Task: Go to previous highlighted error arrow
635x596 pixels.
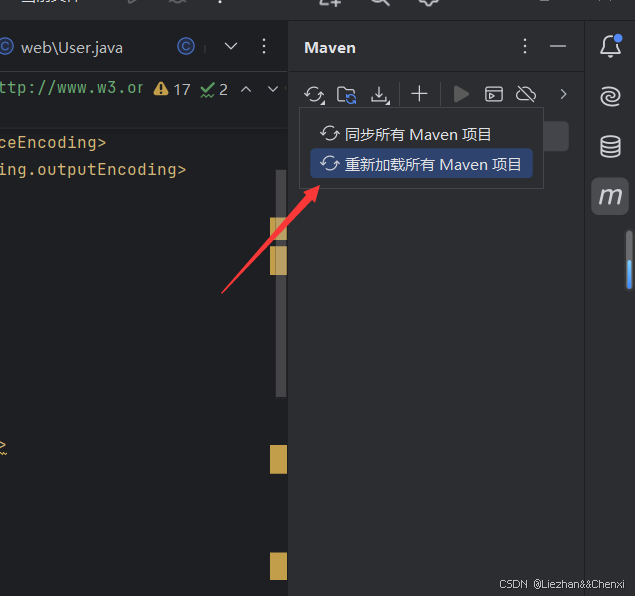Action: click(246, 89)
